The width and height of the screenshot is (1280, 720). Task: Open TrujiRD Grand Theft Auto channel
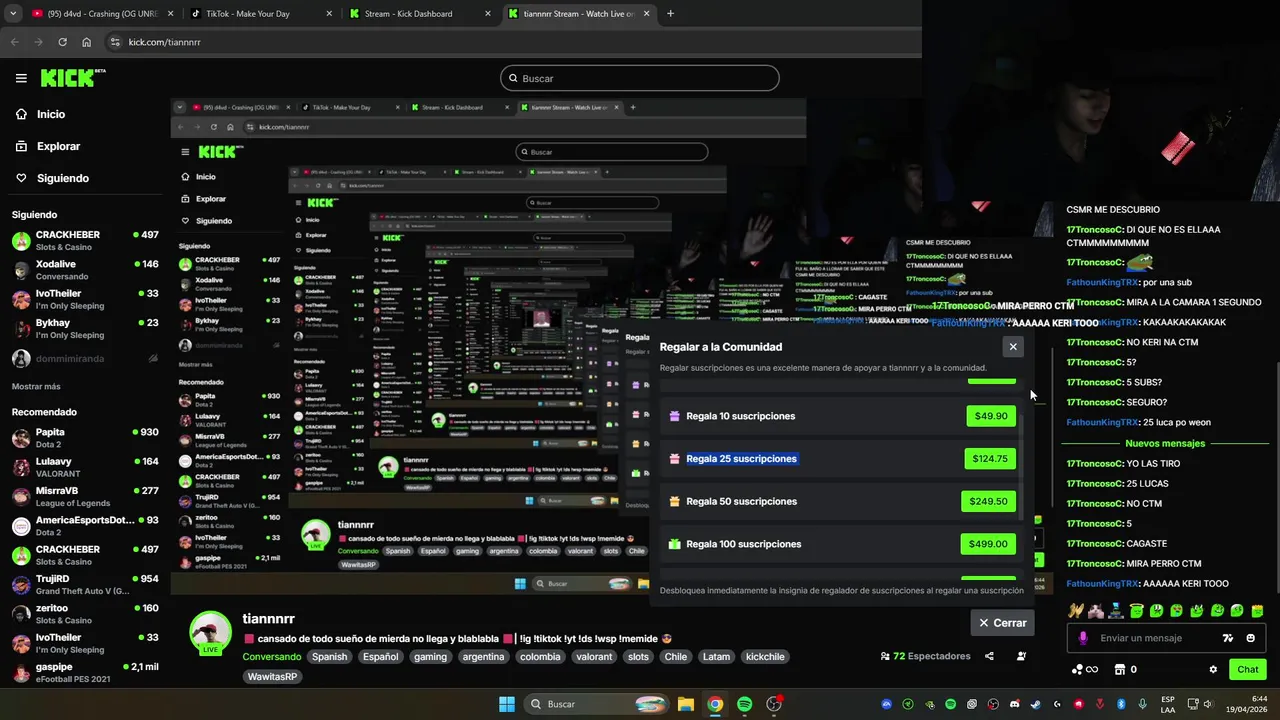[85, 584]
